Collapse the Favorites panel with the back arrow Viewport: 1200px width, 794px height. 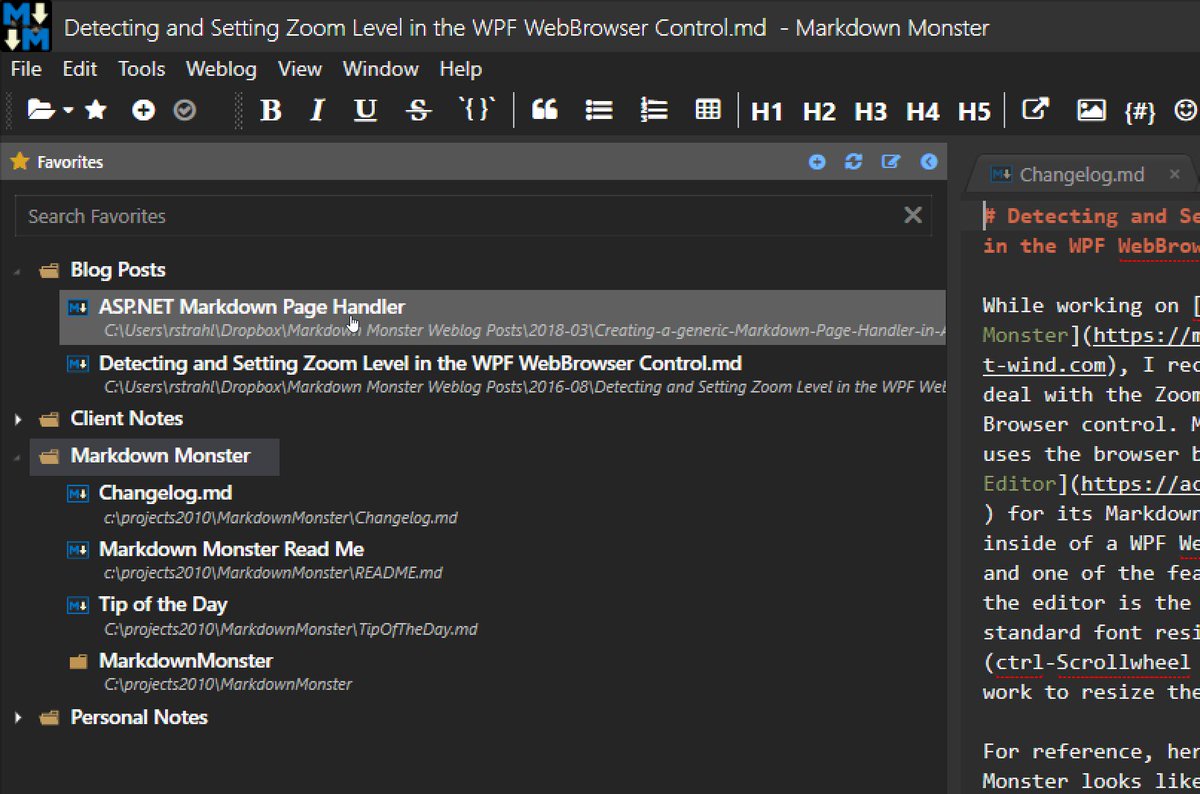coord(929,162)
